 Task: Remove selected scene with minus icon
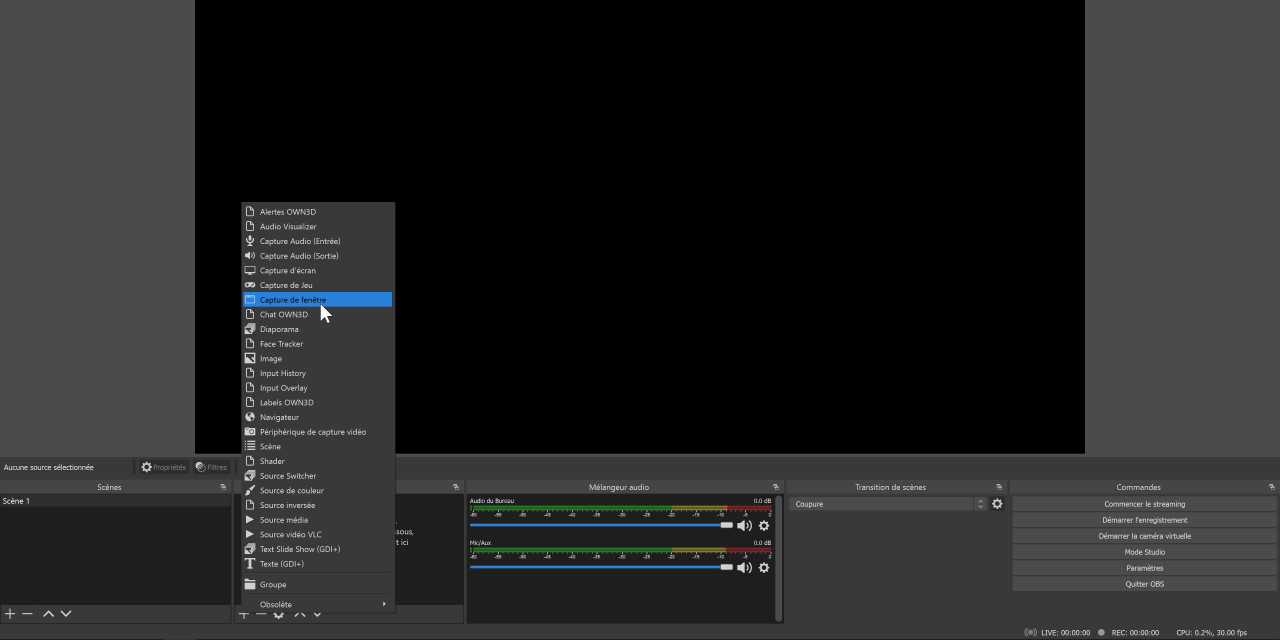pyautogui.click(x=27, y=614)
